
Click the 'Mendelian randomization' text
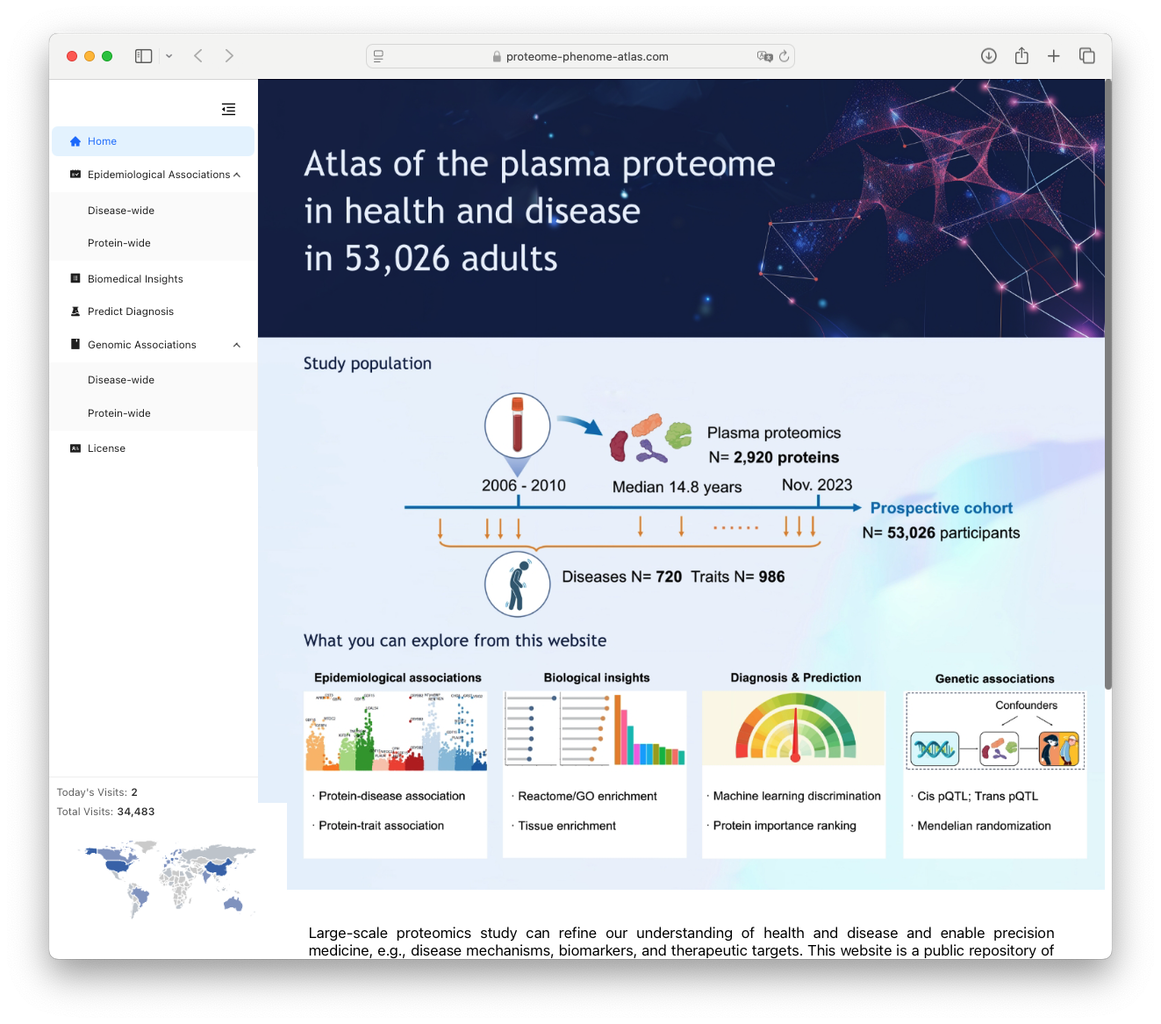click(983, 826)
